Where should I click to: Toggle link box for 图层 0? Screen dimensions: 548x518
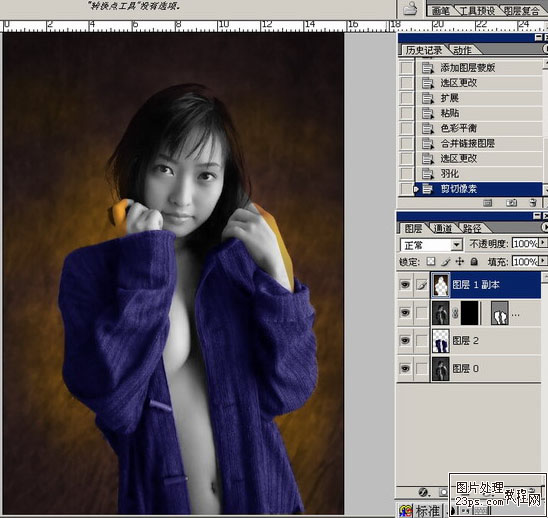click(x=422, y=368)
